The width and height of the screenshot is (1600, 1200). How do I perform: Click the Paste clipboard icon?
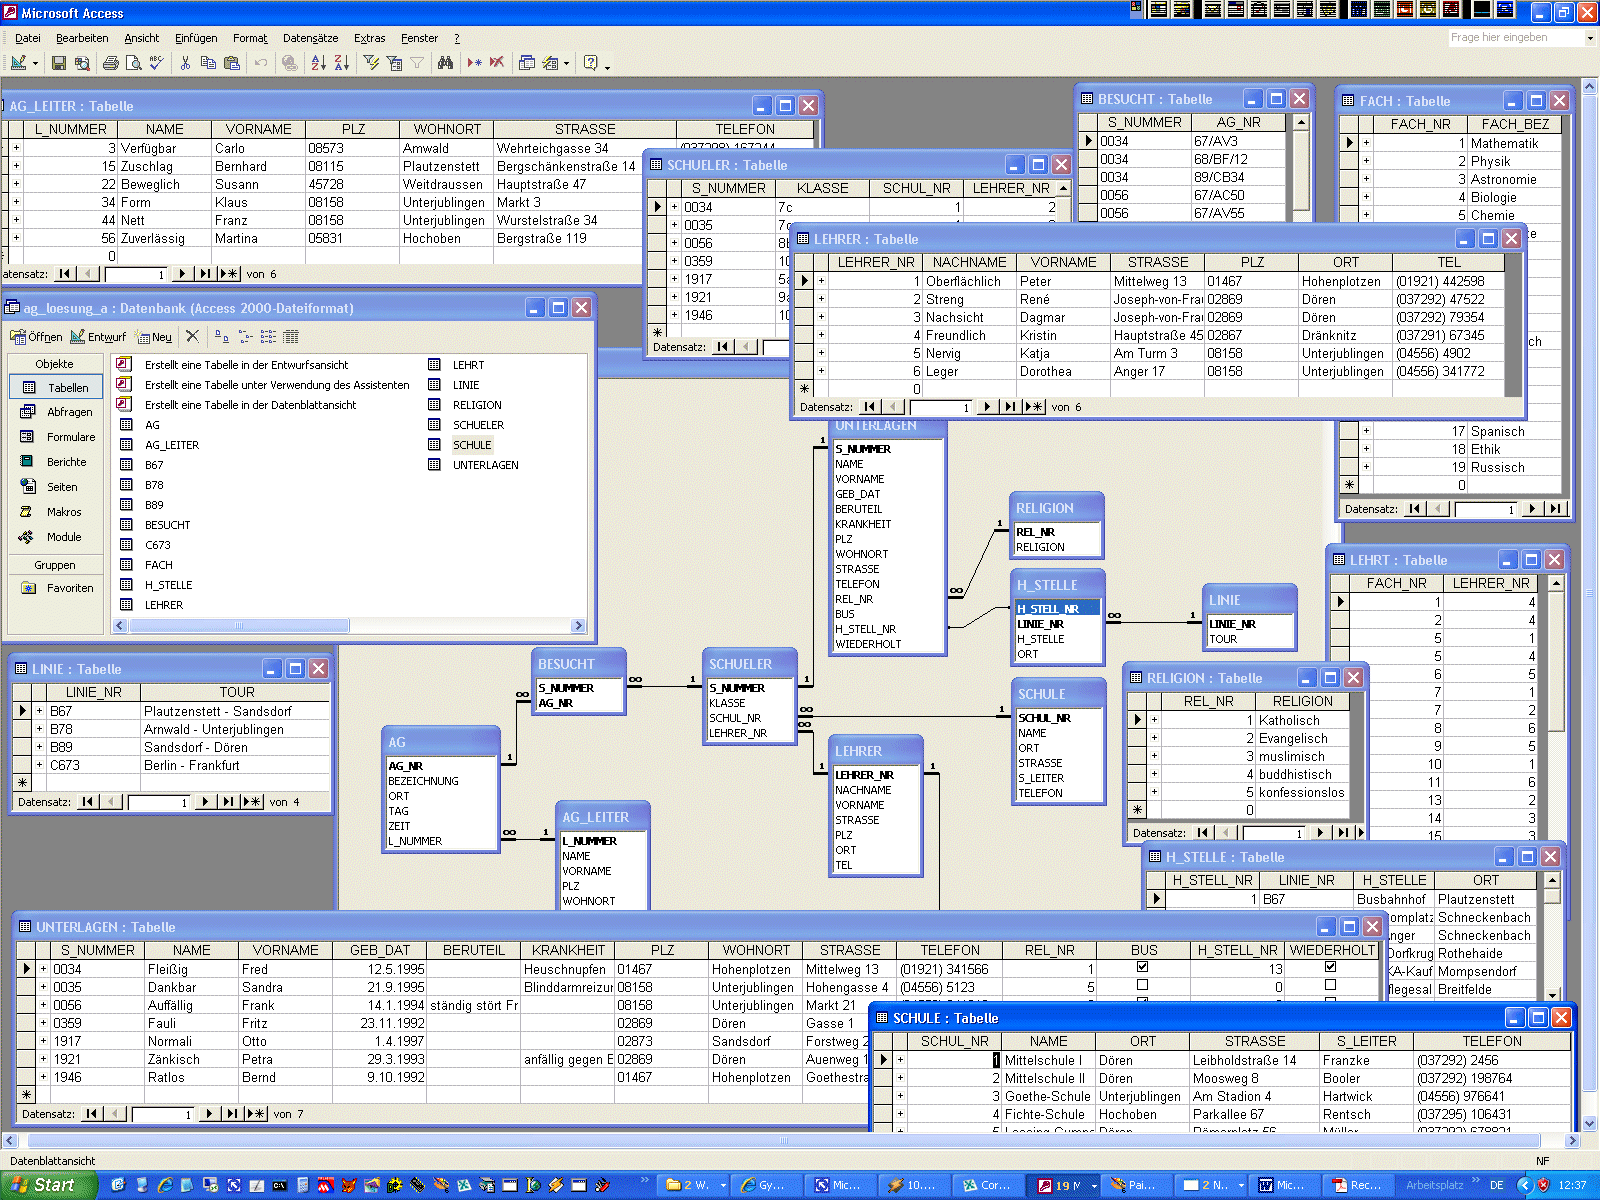pyautogui.click(x=231, y=63)
